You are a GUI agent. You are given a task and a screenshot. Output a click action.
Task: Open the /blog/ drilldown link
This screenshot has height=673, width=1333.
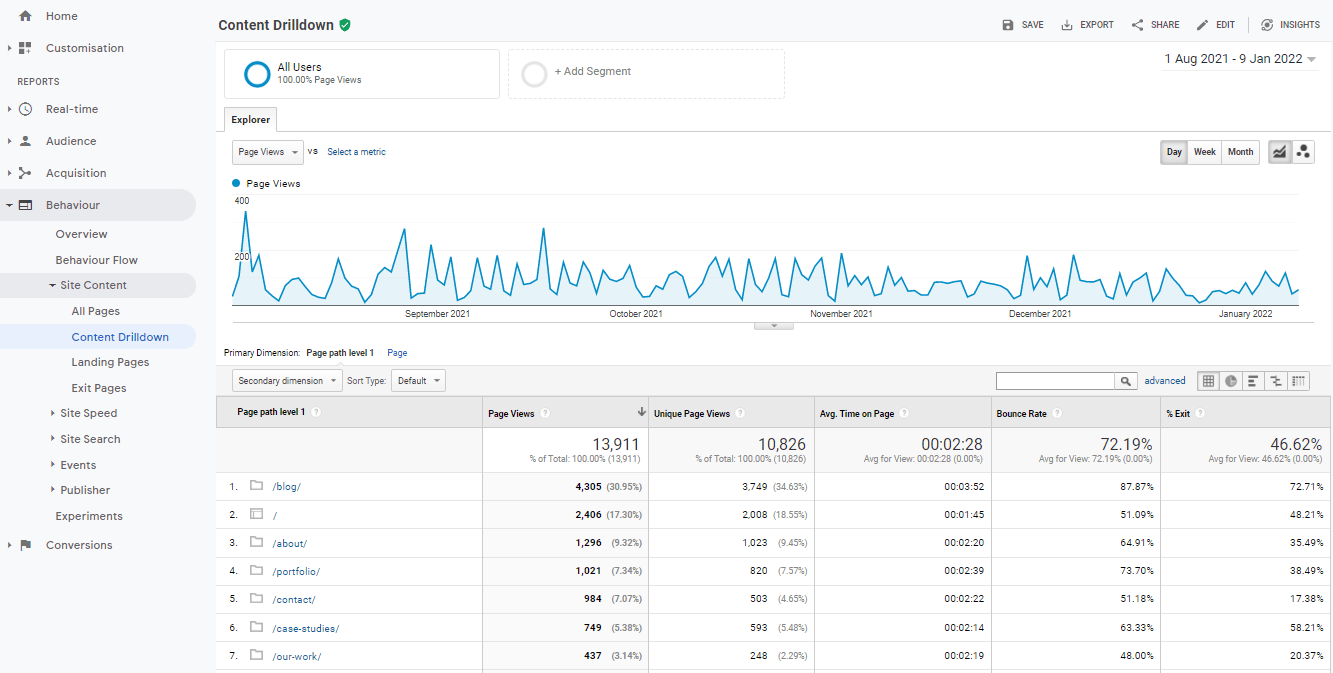(x=289, y=486)
